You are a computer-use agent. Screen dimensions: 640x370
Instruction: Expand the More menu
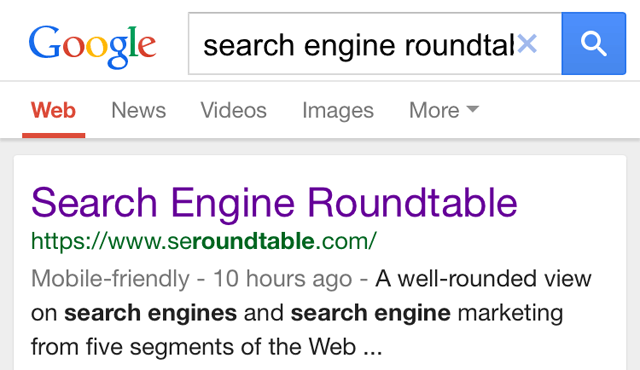click(x=444, y=110)
